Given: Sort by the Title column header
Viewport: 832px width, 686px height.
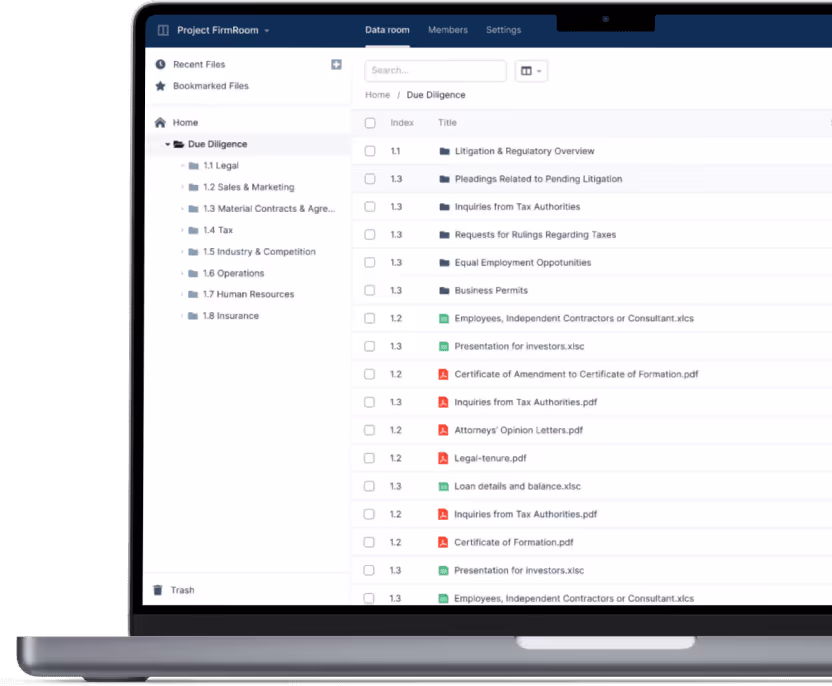Looking at the screenshot, I should tap(447, 123).
